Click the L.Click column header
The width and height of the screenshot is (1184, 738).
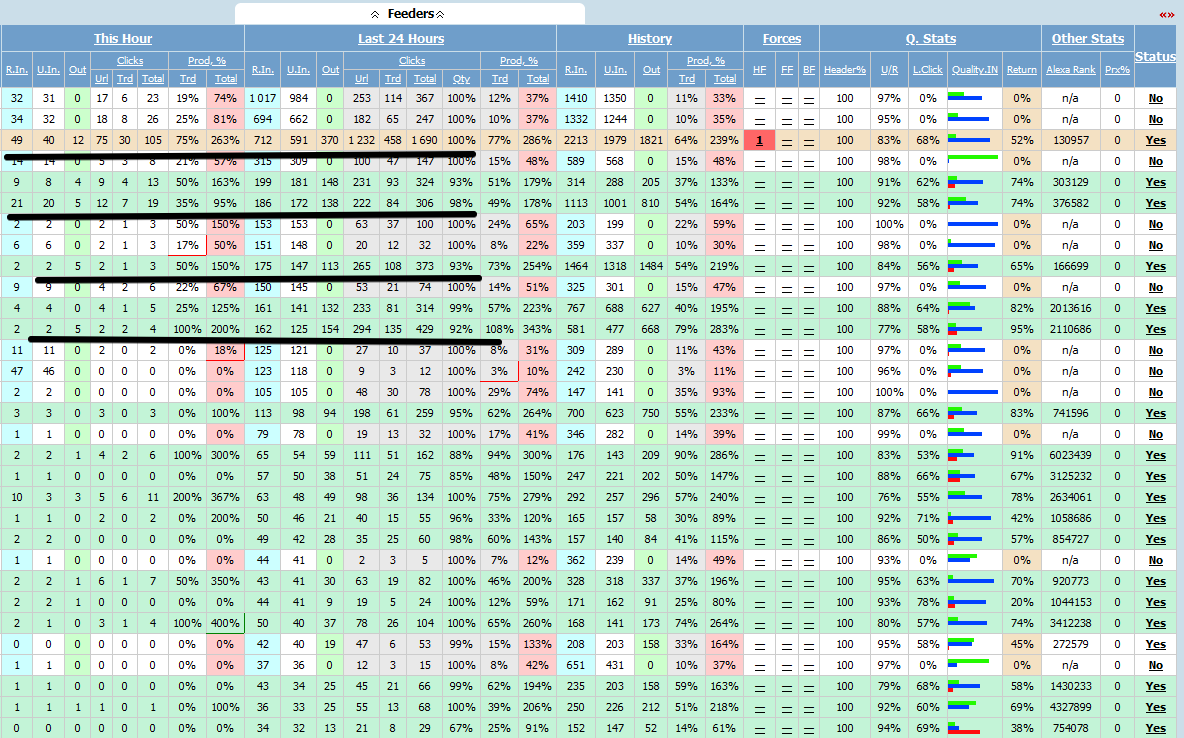pos(928,69)
